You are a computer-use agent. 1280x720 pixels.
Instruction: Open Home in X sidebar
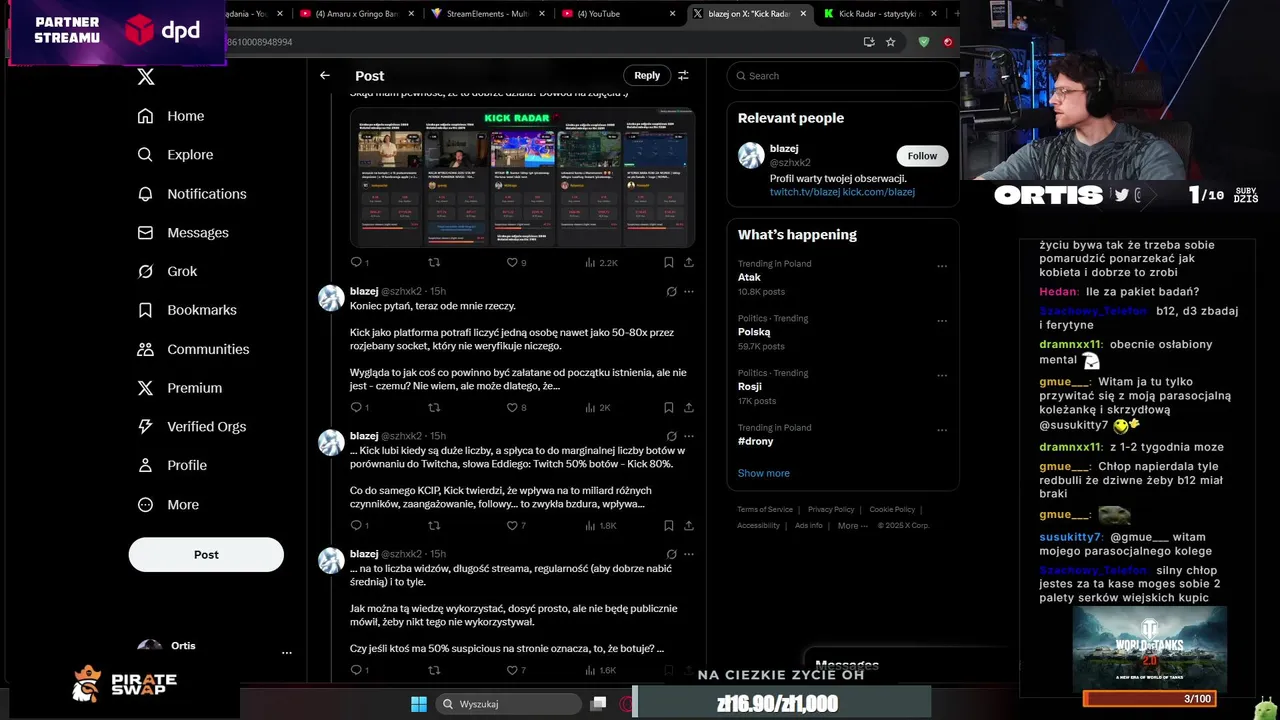click(171, 116)
